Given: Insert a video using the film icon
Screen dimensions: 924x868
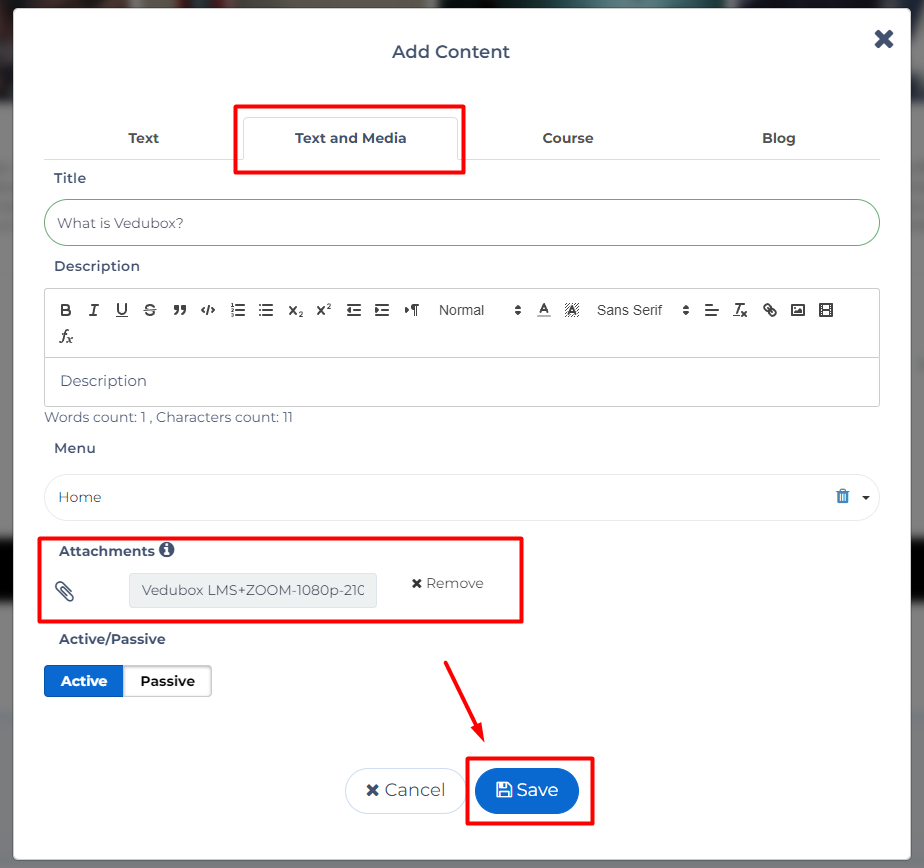Looking at the screenshot, I should point(826,310).
